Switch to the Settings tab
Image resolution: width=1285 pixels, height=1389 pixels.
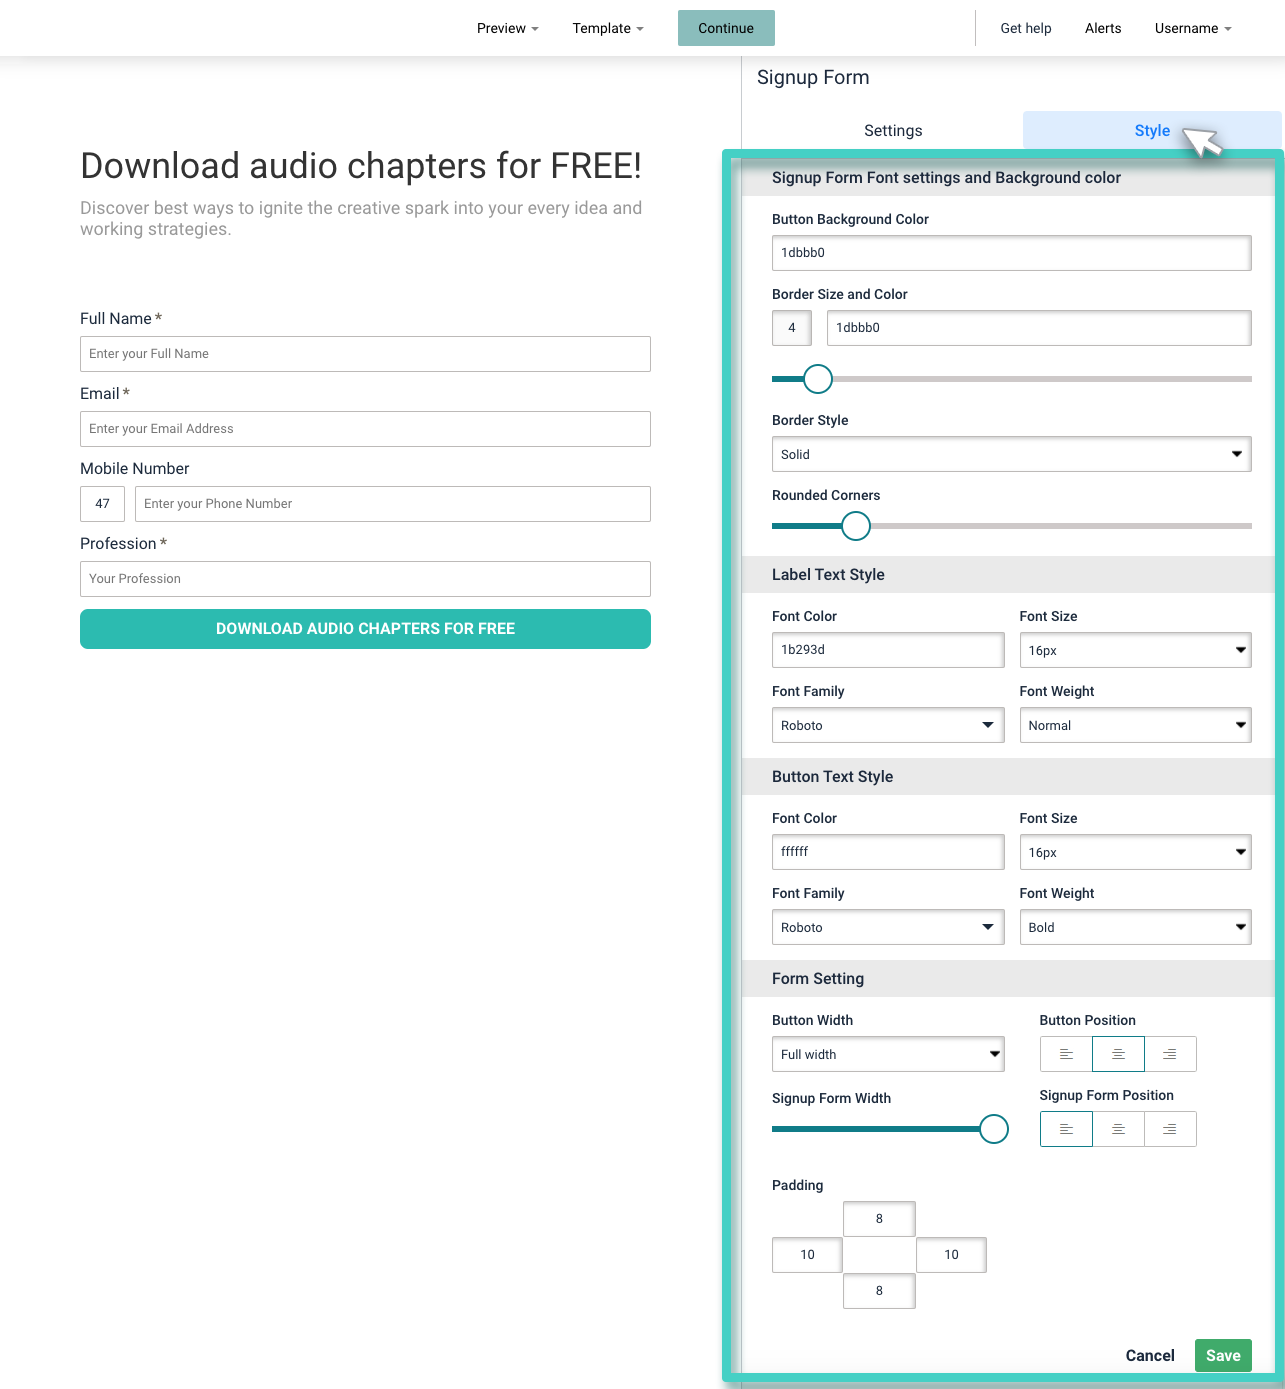(893, 131)
